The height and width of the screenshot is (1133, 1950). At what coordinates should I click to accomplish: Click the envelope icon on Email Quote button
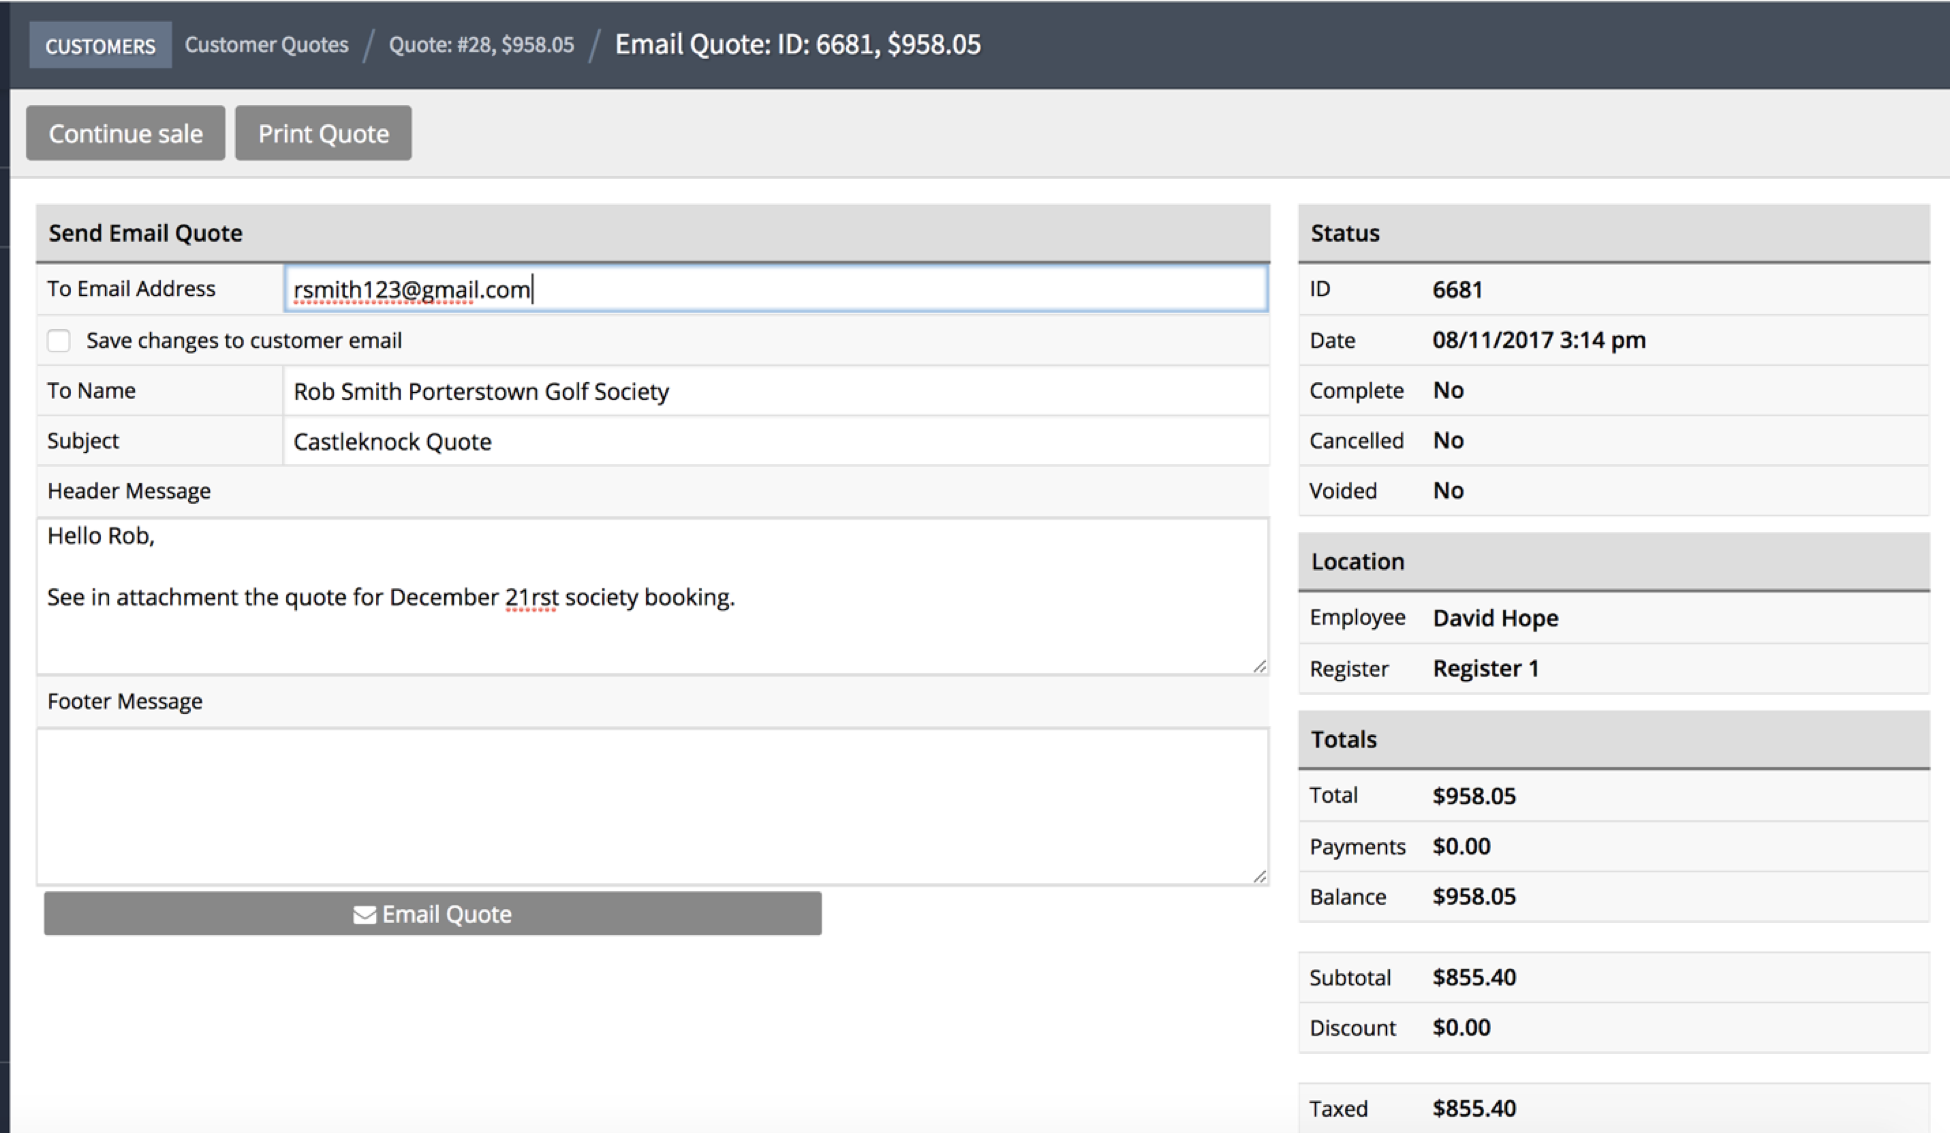point(364,914)
